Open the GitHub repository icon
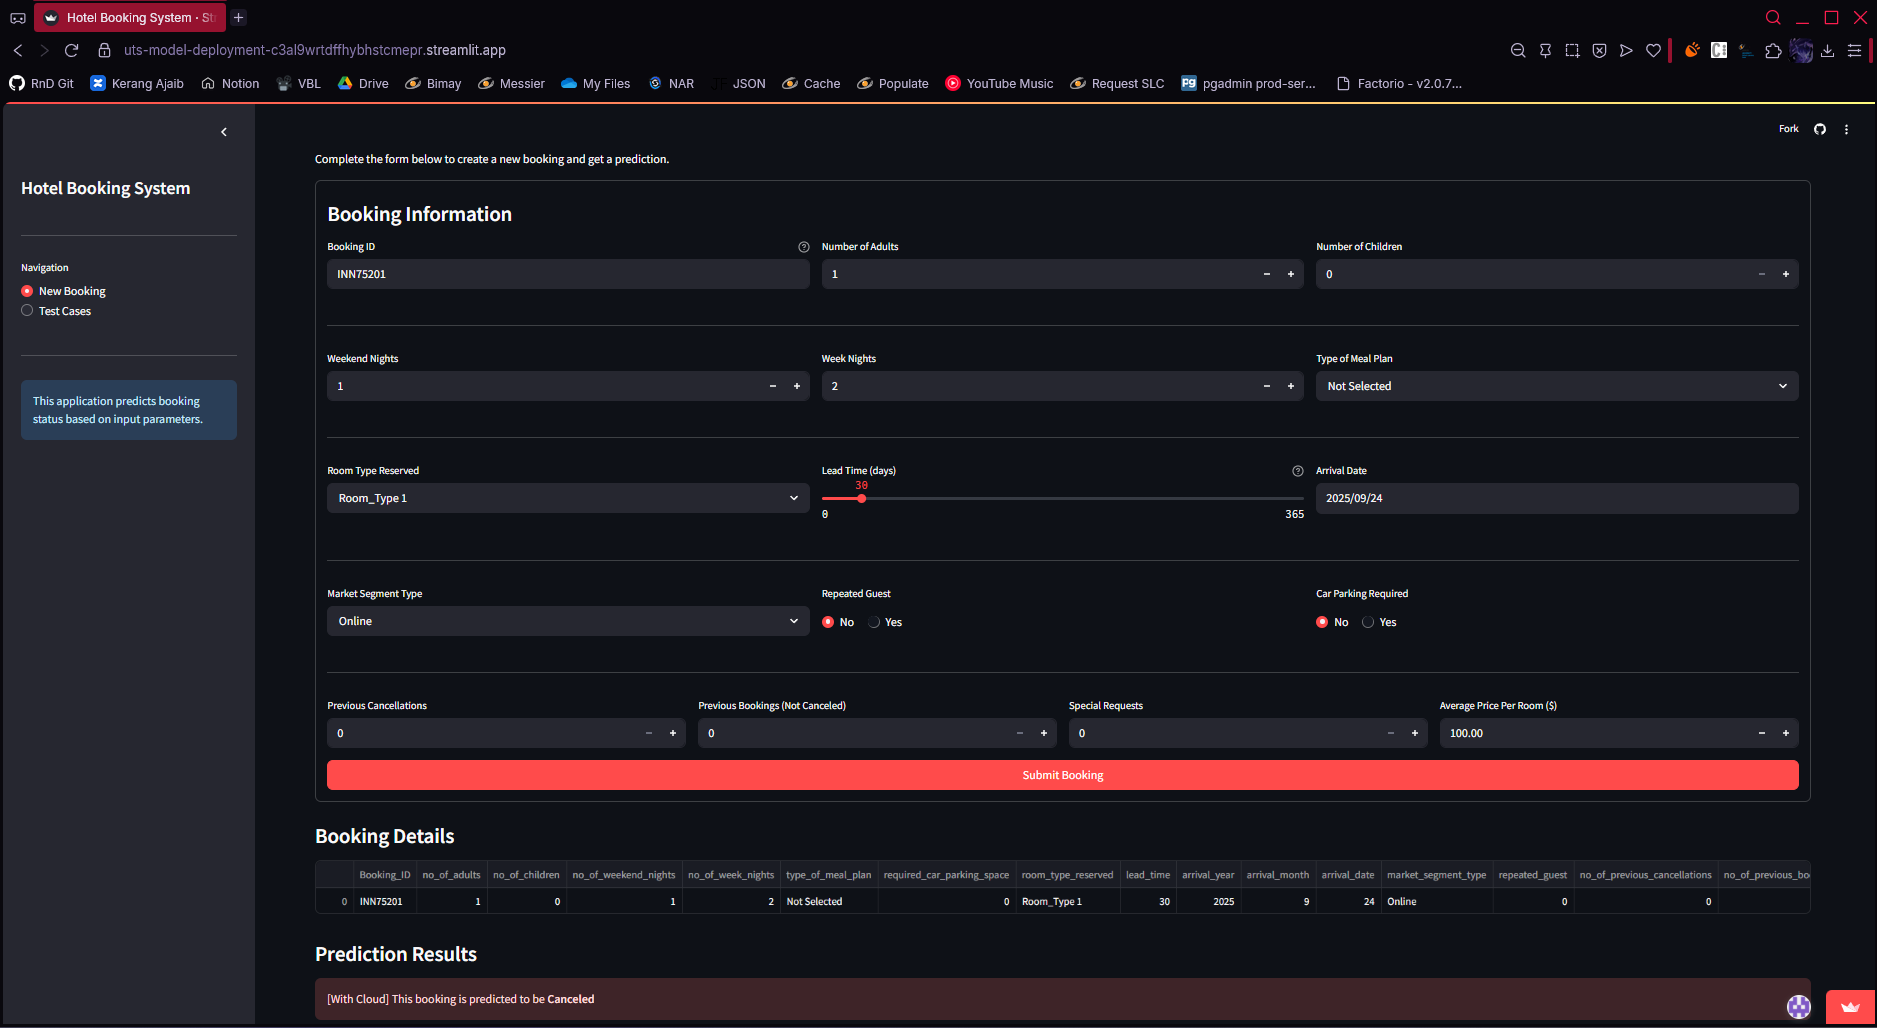The height and width of the screenshot is (1028, 1877). pos(1820,129)
